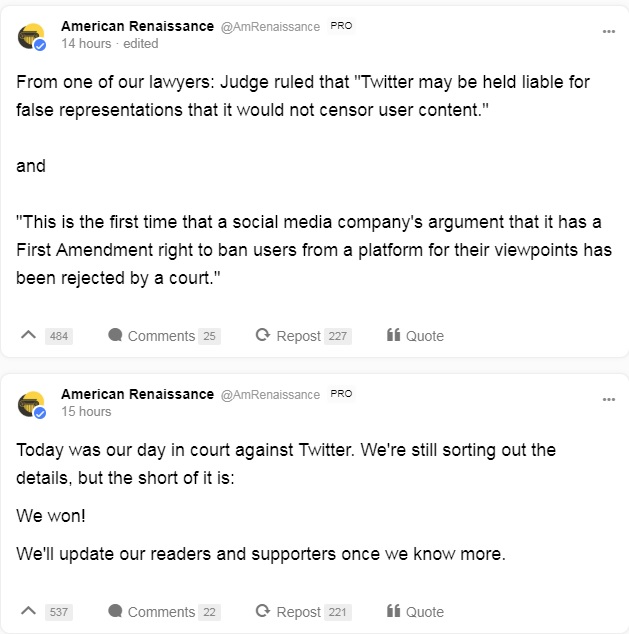
Task: Click the PRO badge on first post
Action: tap(341, 26)
